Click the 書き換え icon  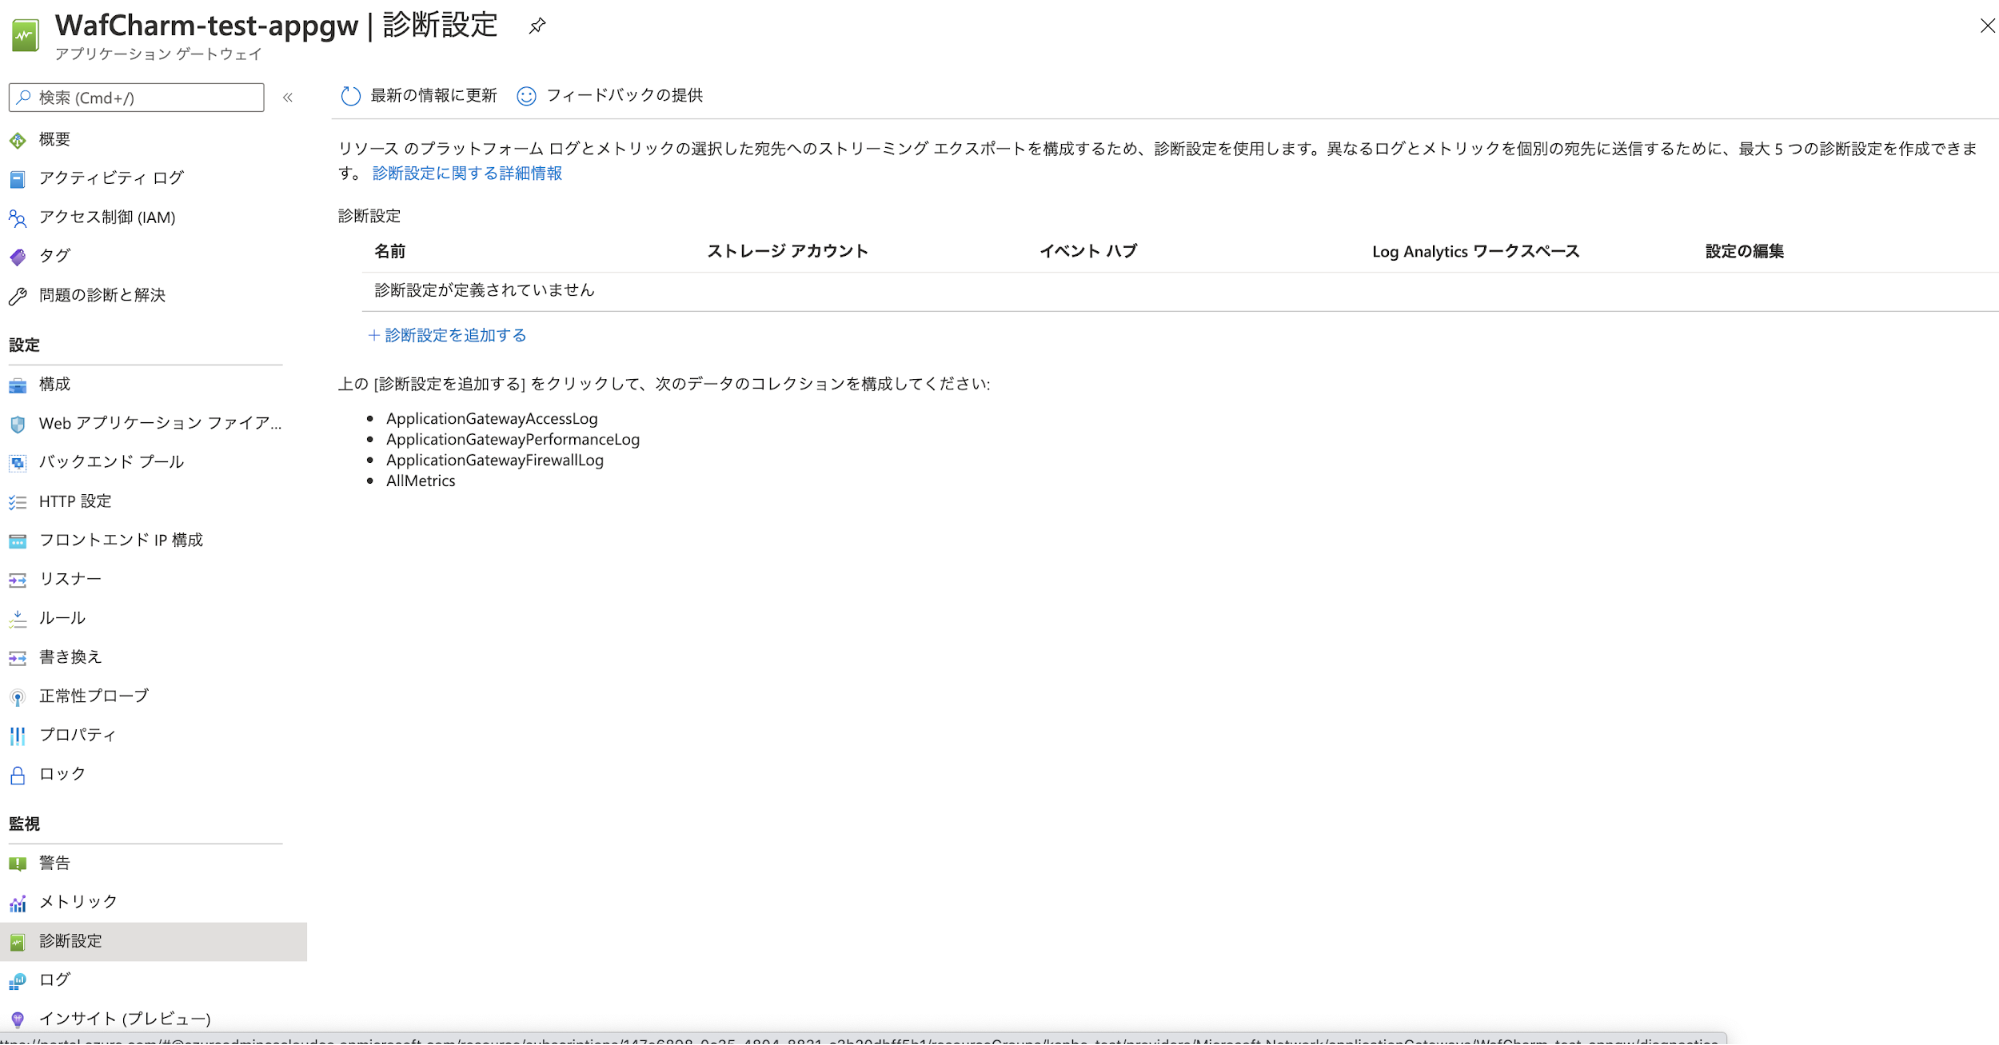pos(18,658)
